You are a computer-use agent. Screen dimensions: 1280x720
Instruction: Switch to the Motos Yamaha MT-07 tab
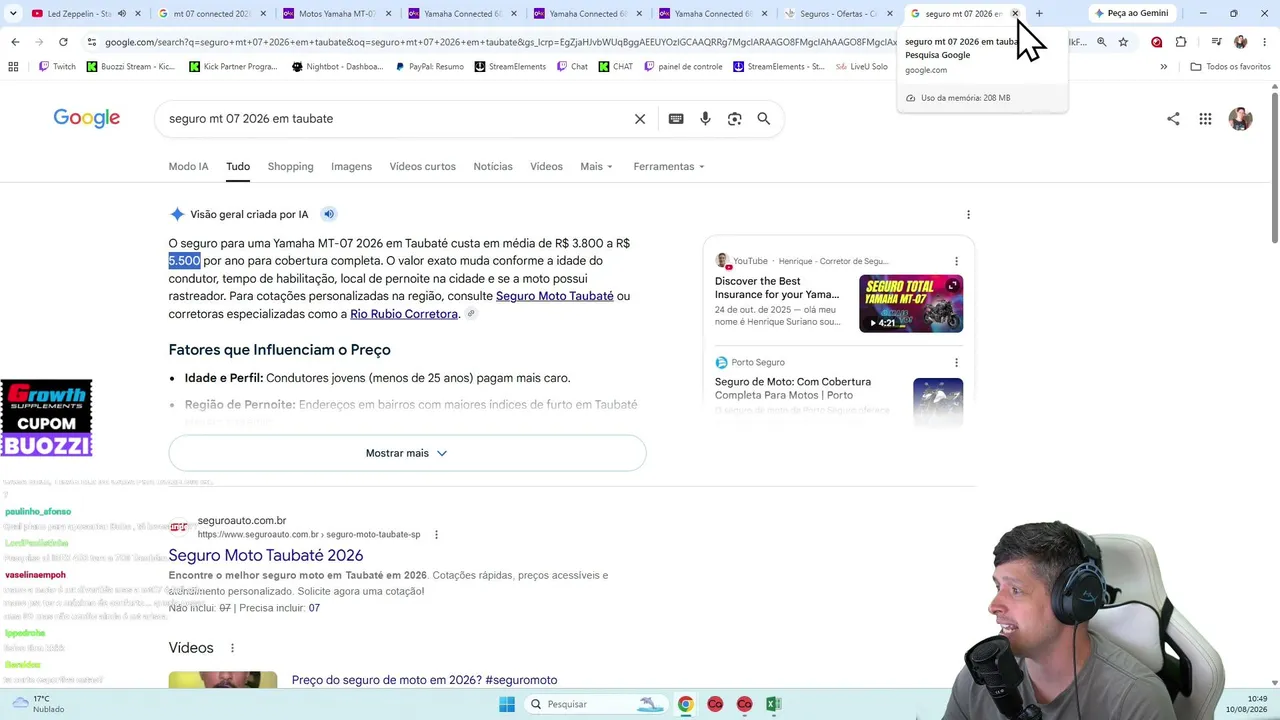pyautogui.click(x=336, y=14)
